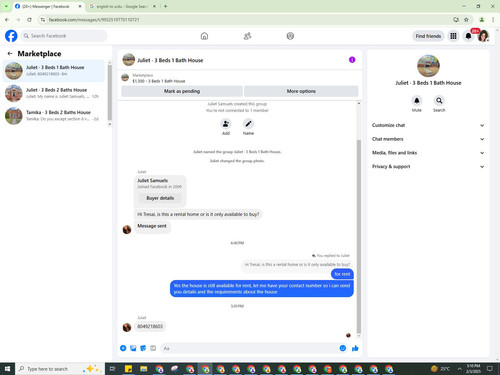Mute the conversation bell icon
This screenshot has height=375, width=500.
pos(417,100)
